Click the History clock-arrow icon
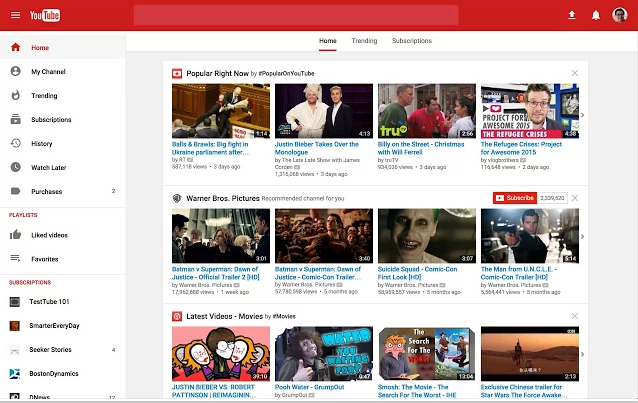Screen dimensions: 638x403 tap(15, 143)
